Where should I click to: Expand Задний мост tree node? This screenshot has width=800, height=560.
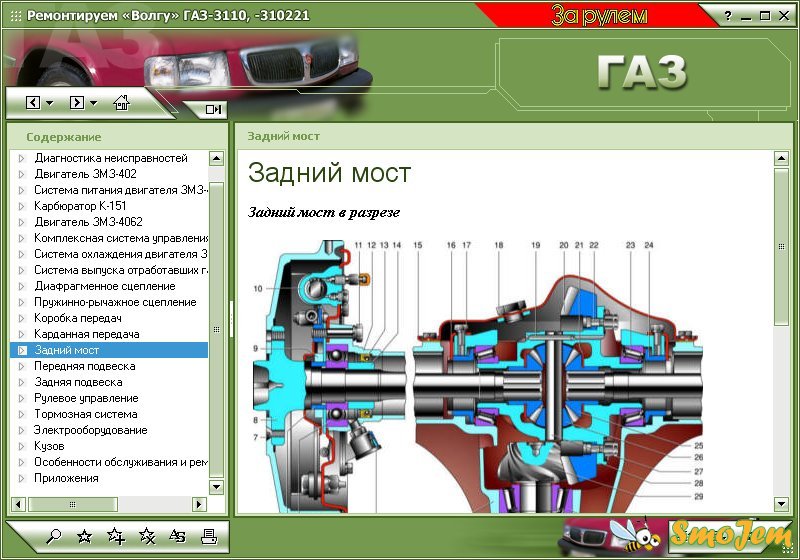(22, 350)
